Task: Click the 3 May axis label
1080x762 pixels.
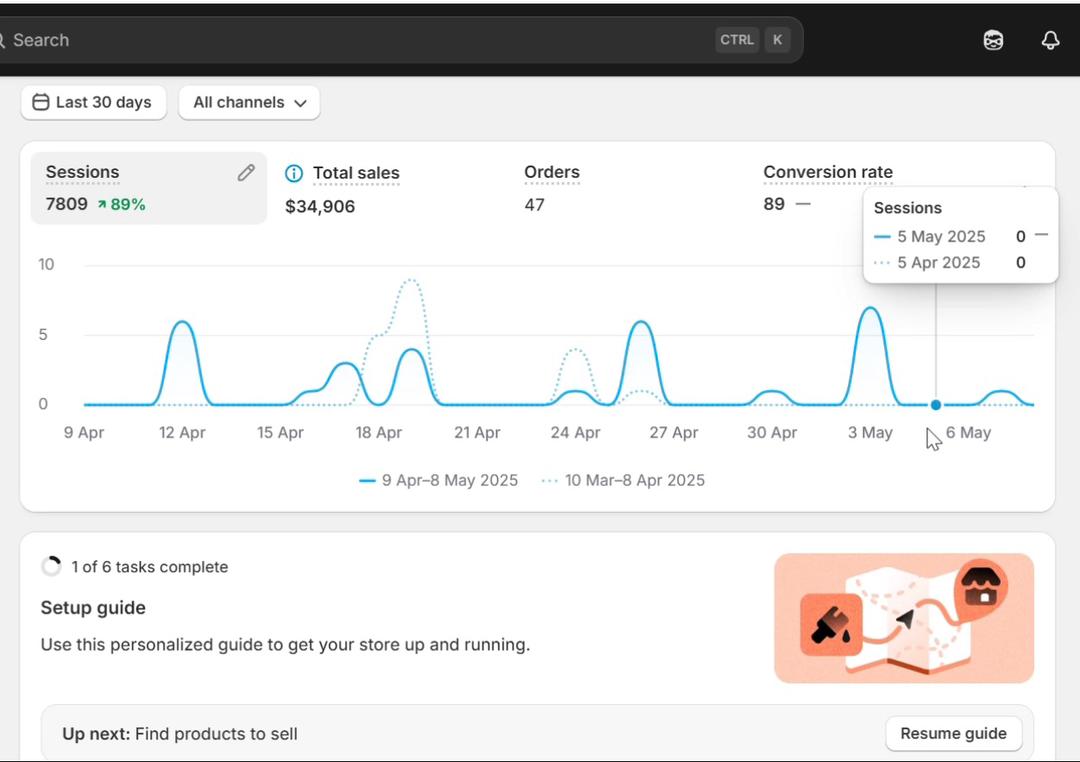Action: (x=870, y=433)
